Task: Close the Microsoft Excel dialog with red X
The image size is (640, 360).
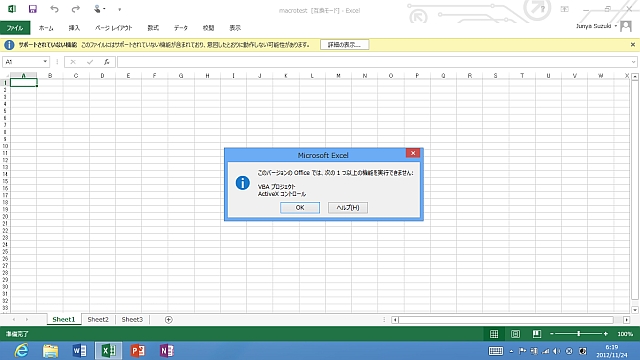Action: tap(413, 153)
